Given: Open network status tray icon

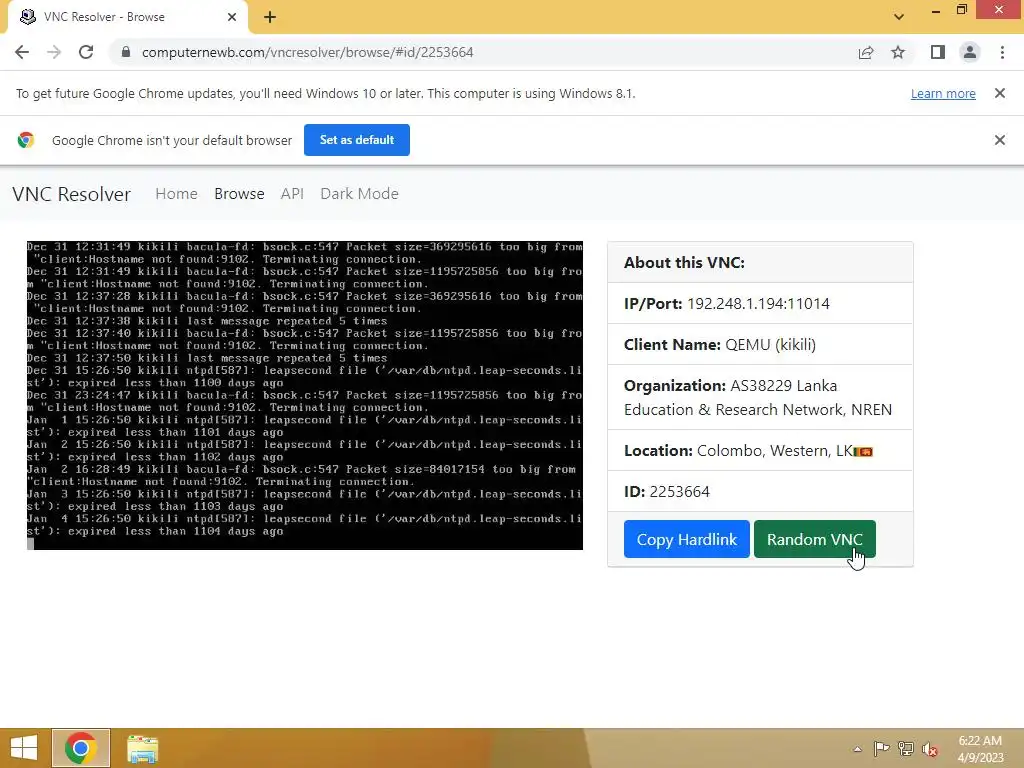Looking at the screenshot, I should (x=906, y=749).
